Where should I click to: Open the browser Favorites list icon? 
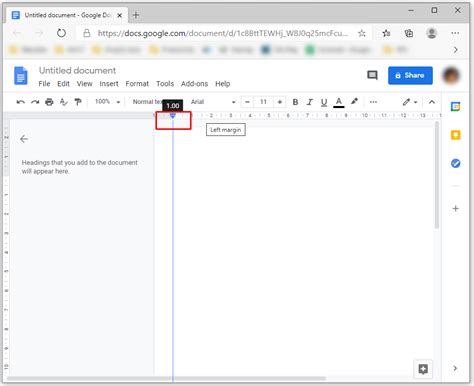(386, 33)
